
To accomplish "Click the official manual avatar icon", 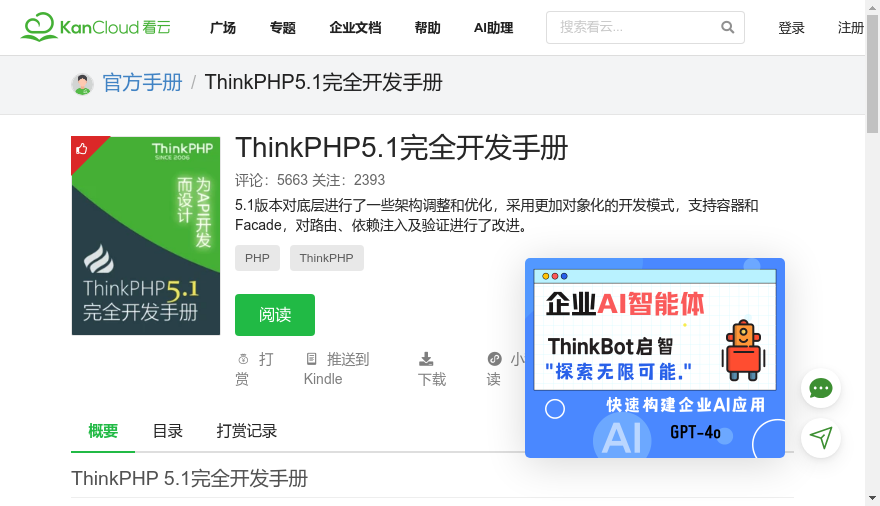I will pyautogui.click(x=82, y=83).
